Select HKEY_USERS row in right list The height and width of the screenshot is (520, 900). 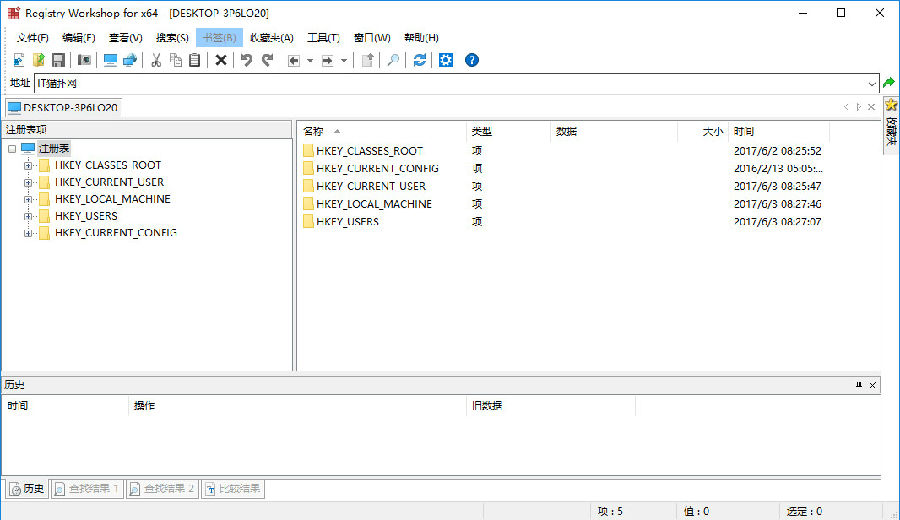(562, 222)
